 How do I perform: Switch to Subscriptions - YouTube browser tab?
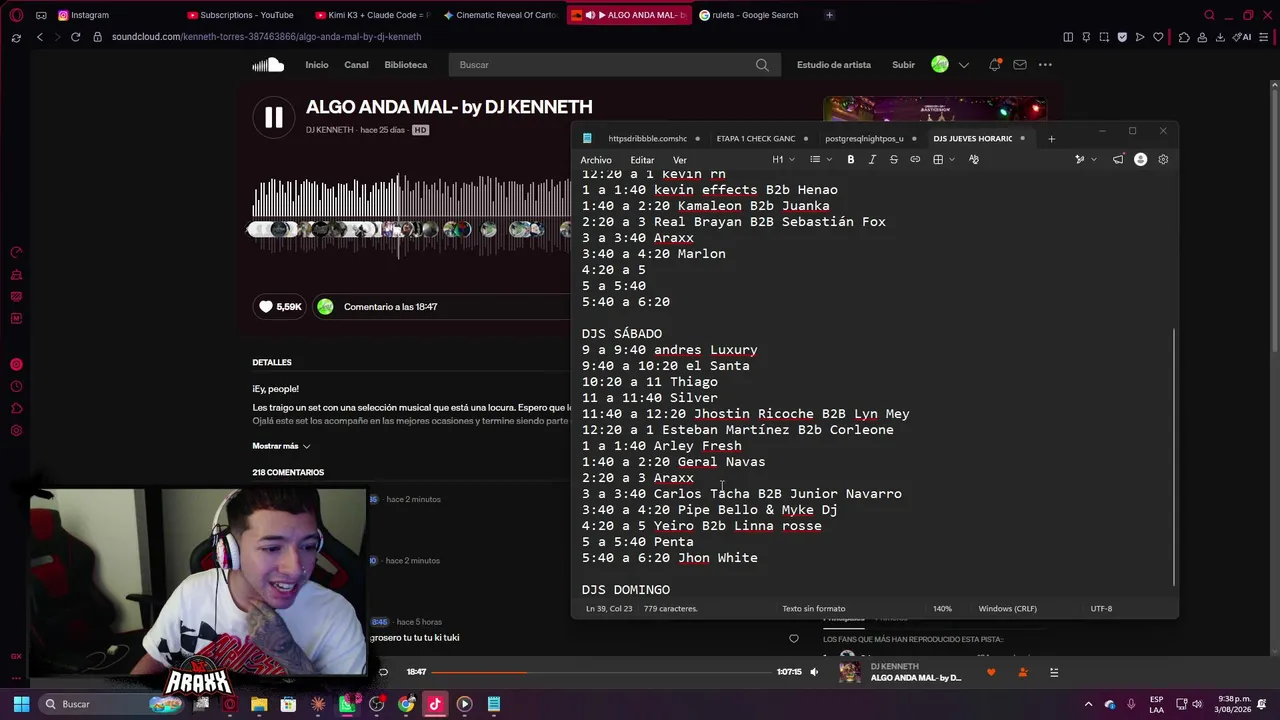click(x=246, y=15)
